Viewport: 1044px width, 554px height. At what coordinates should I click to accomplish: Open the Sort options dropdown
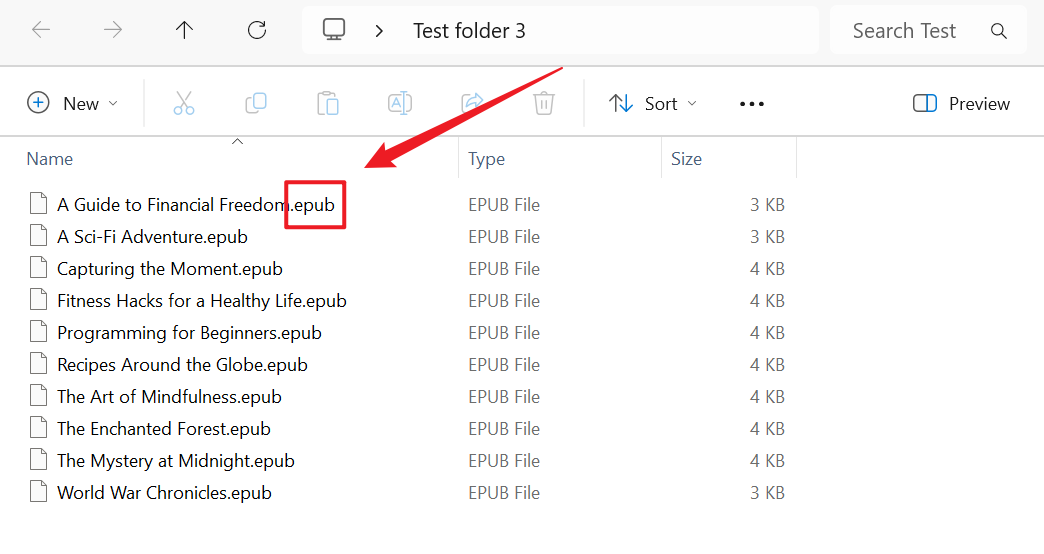coord(653,103)
